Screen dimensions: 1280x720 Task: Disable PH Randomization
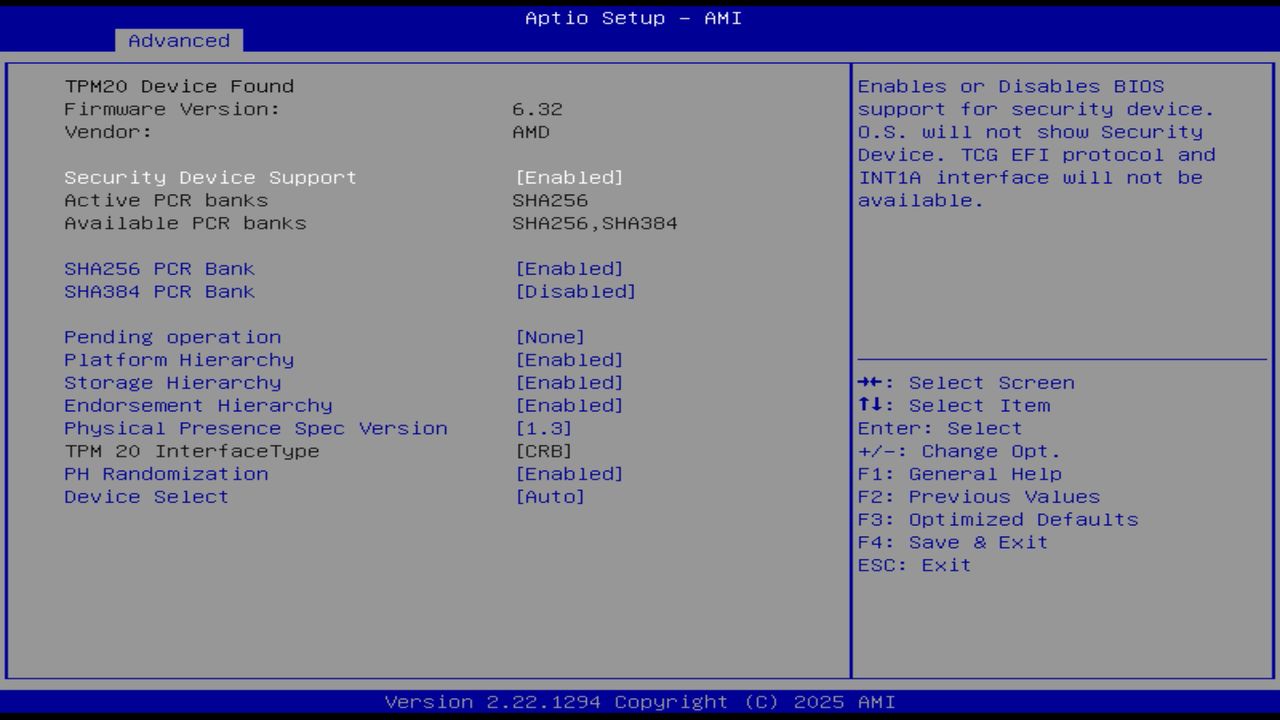coord(166,474)
